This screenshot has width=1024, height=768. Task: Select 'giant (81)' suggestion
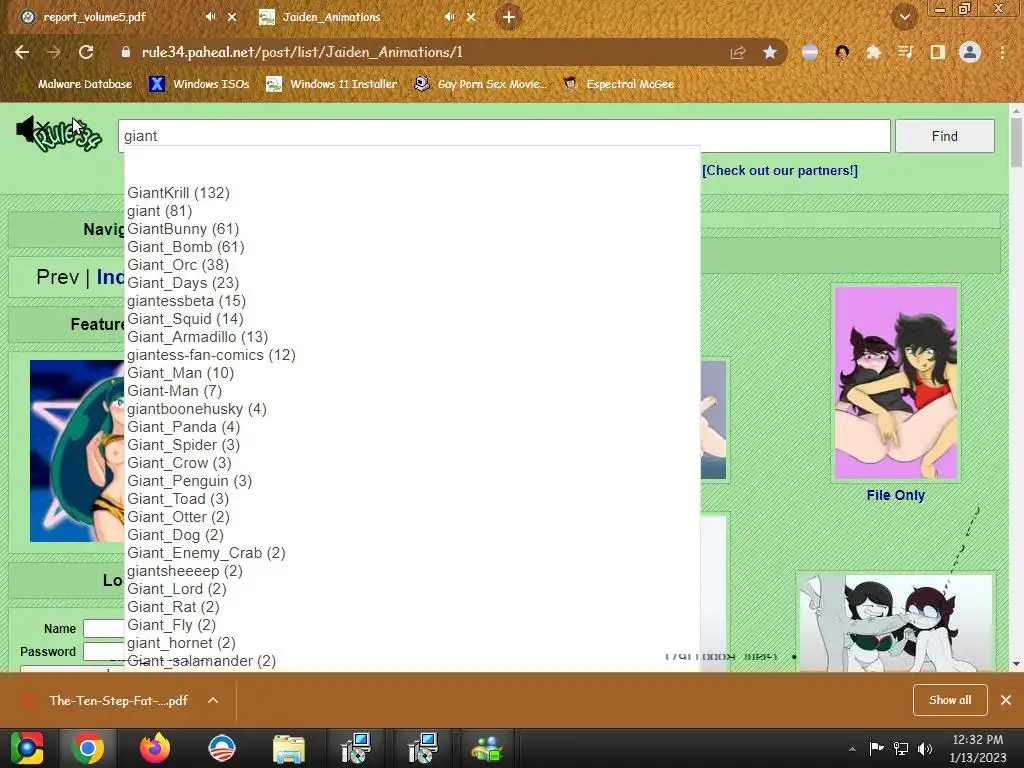(x=159, y=211)
